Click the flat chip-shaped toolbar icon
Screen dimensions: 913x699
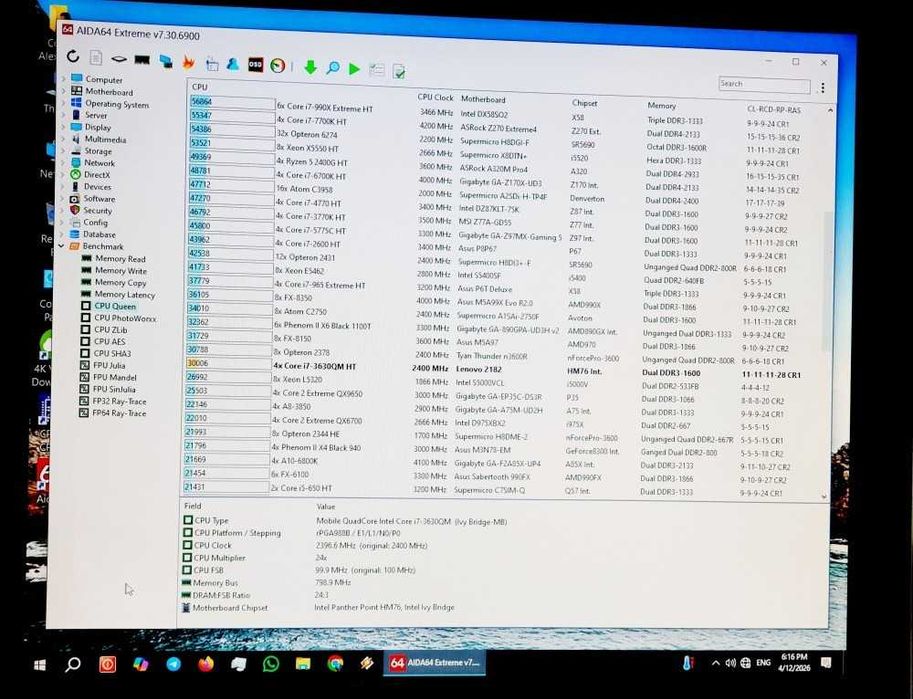point(119,59)
